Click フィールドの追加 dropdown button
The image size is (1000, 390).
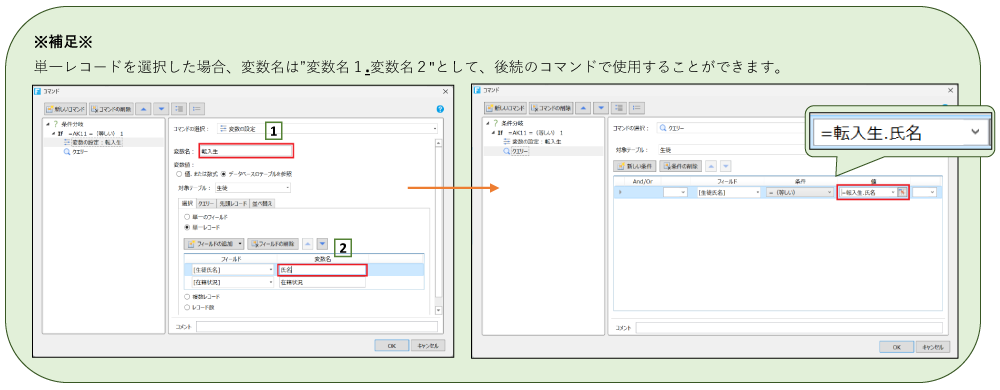tap(214, 243)
